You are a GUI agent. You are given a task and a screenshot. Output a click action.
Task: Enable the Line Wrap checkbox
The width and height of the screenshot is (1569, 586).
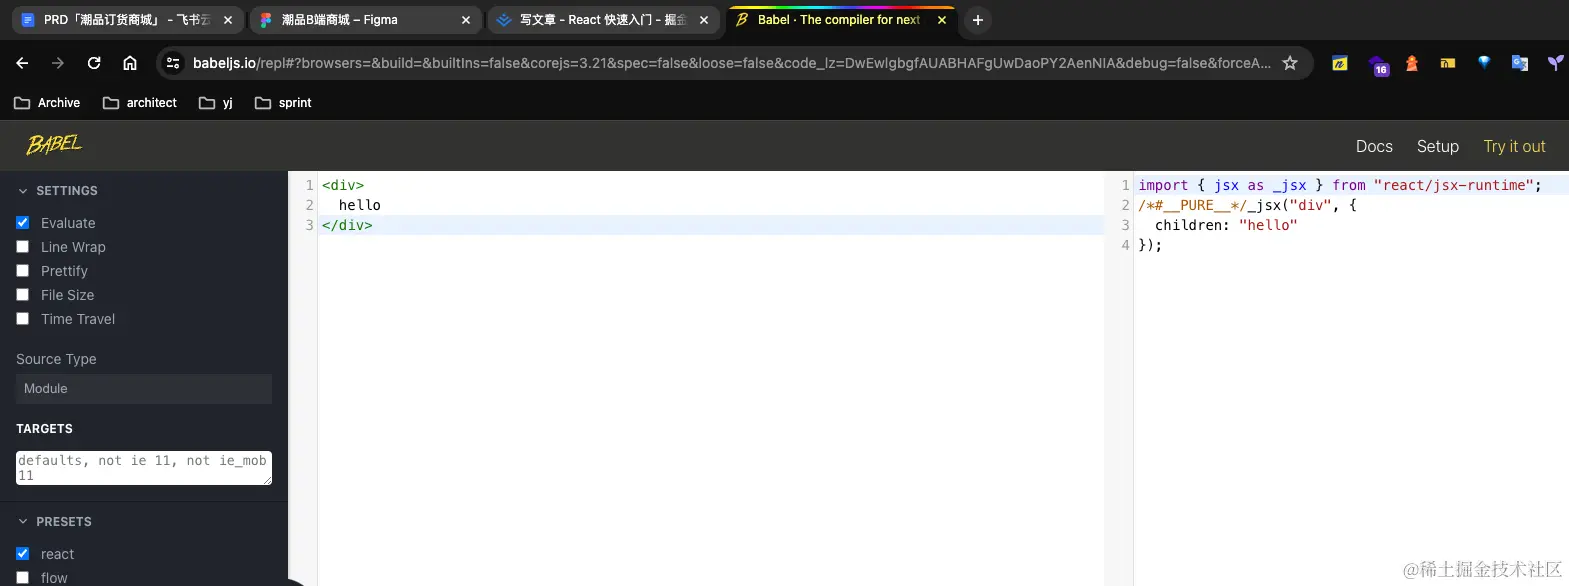tap(23, 247)
